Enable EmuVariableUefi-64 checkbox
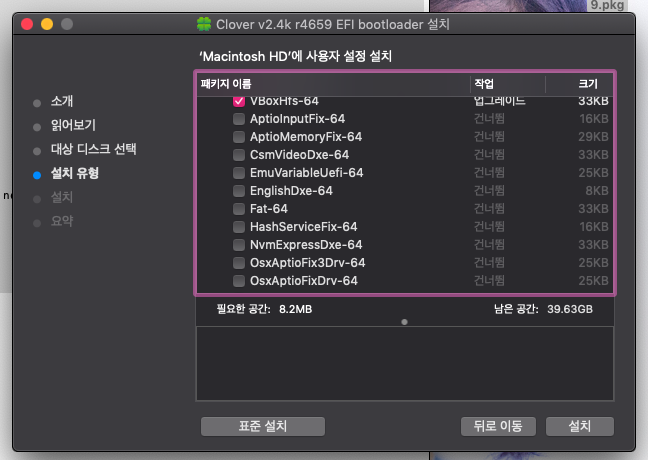648x460 pixels. coord(239,173)
